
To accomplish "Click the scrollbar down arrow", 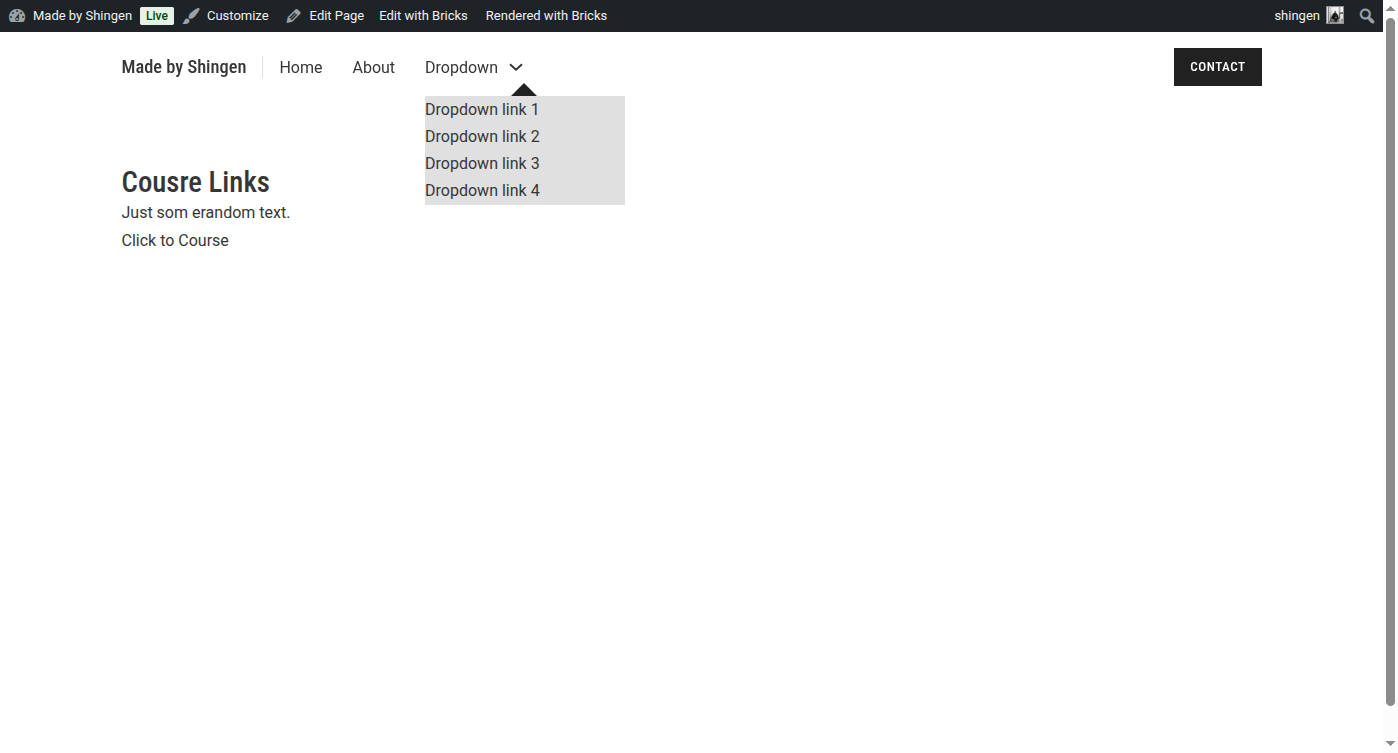I will [1390, 744].
